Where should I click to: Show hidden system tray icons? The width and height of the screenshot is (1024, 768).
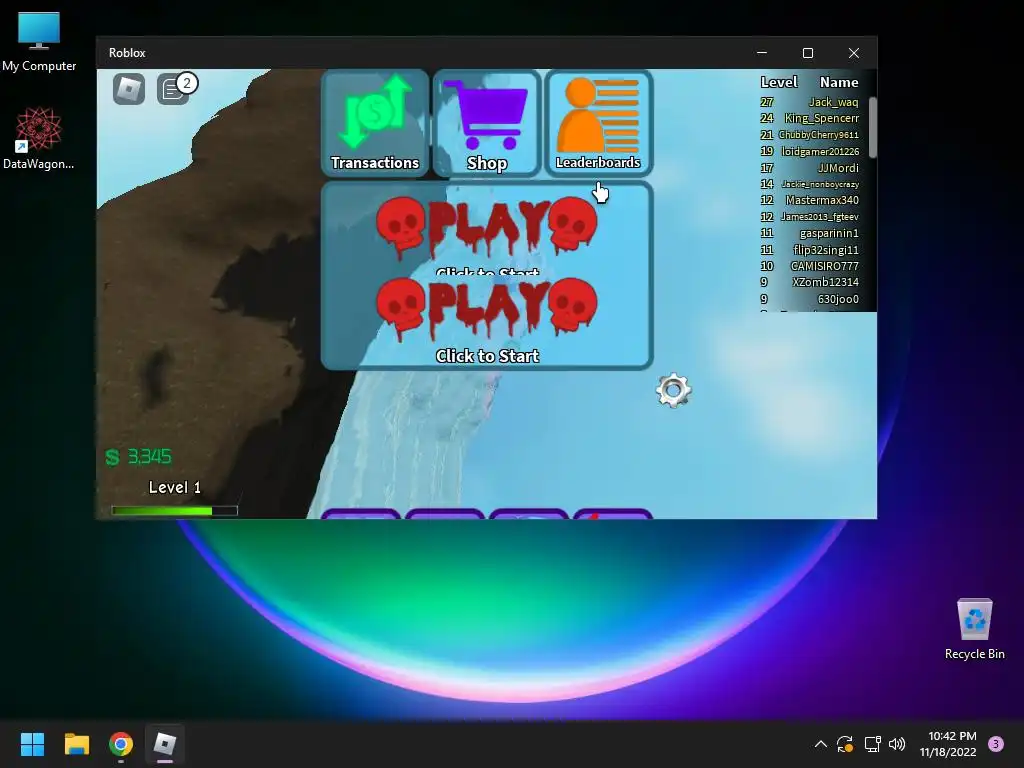pyautogui.click(x=821, y=744)
